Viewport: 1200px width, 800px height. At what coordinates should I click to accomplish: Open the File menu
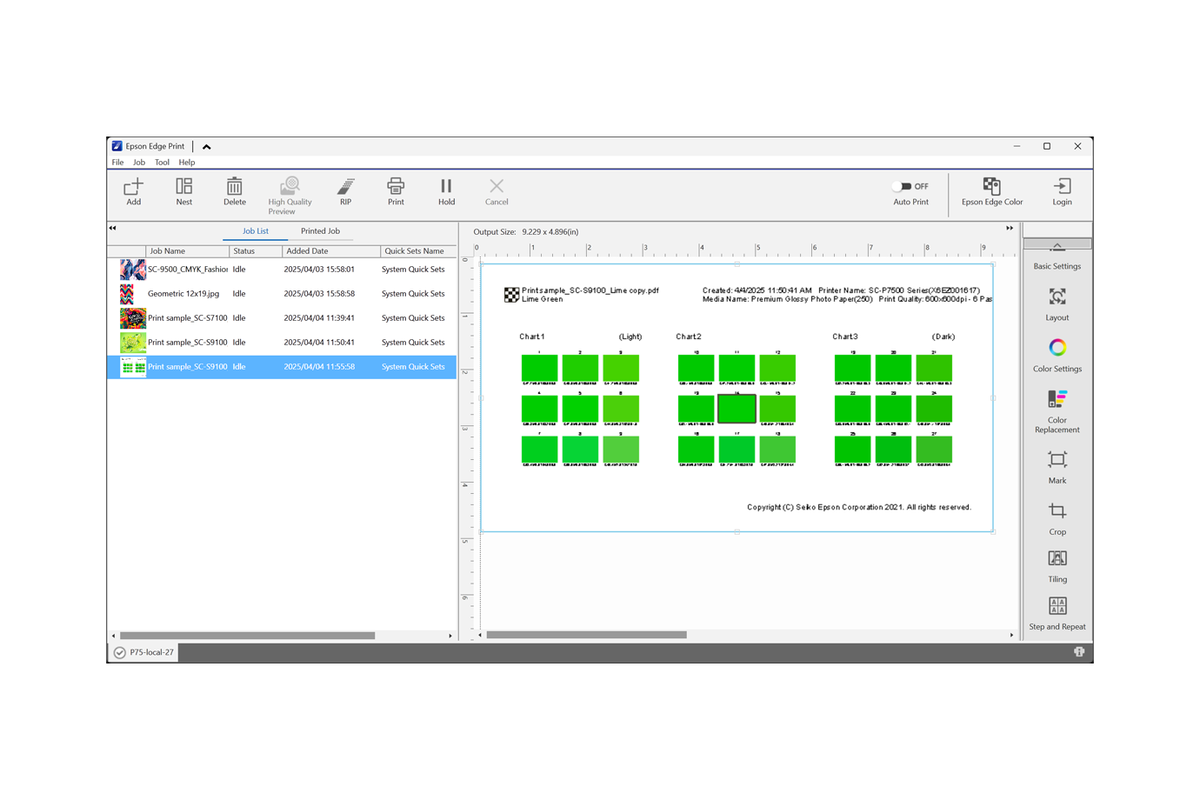coord(118,162)
